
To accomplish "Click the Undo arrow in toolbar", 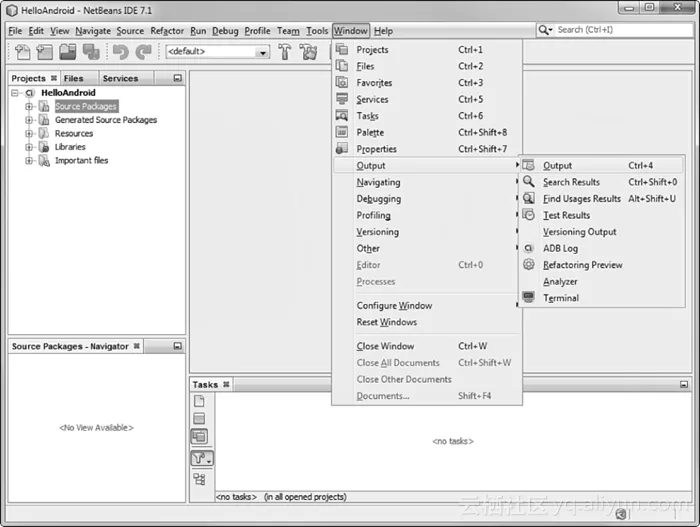I will click(x=121, y=52).
